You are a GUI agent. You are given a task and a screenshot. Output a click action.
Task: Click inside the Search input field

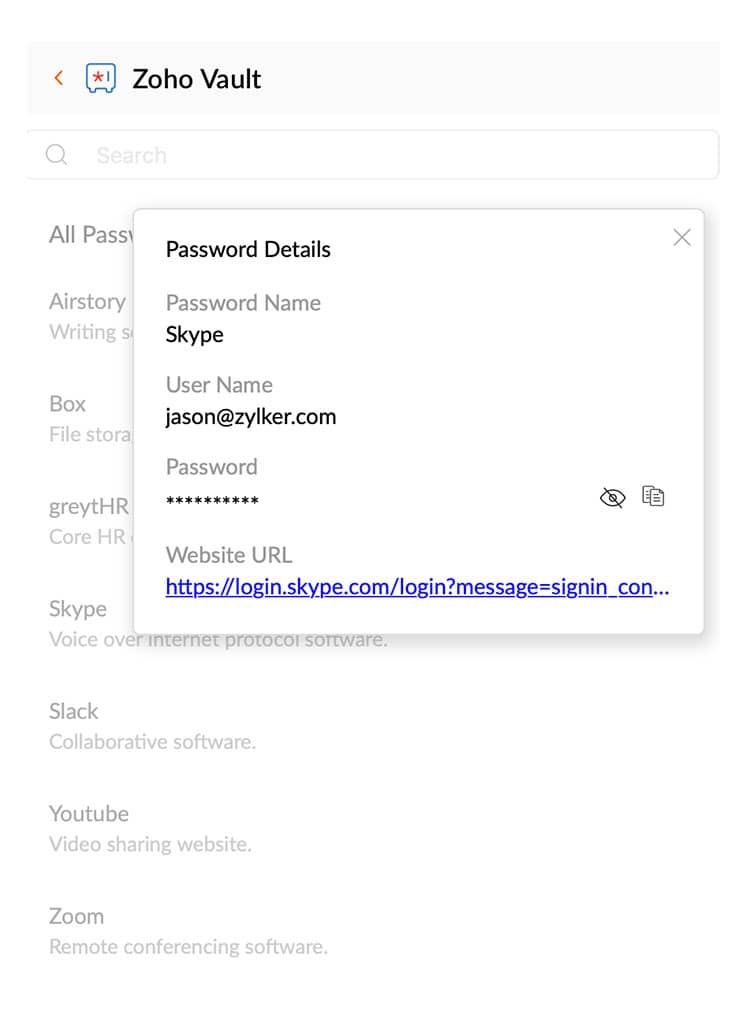300,154
